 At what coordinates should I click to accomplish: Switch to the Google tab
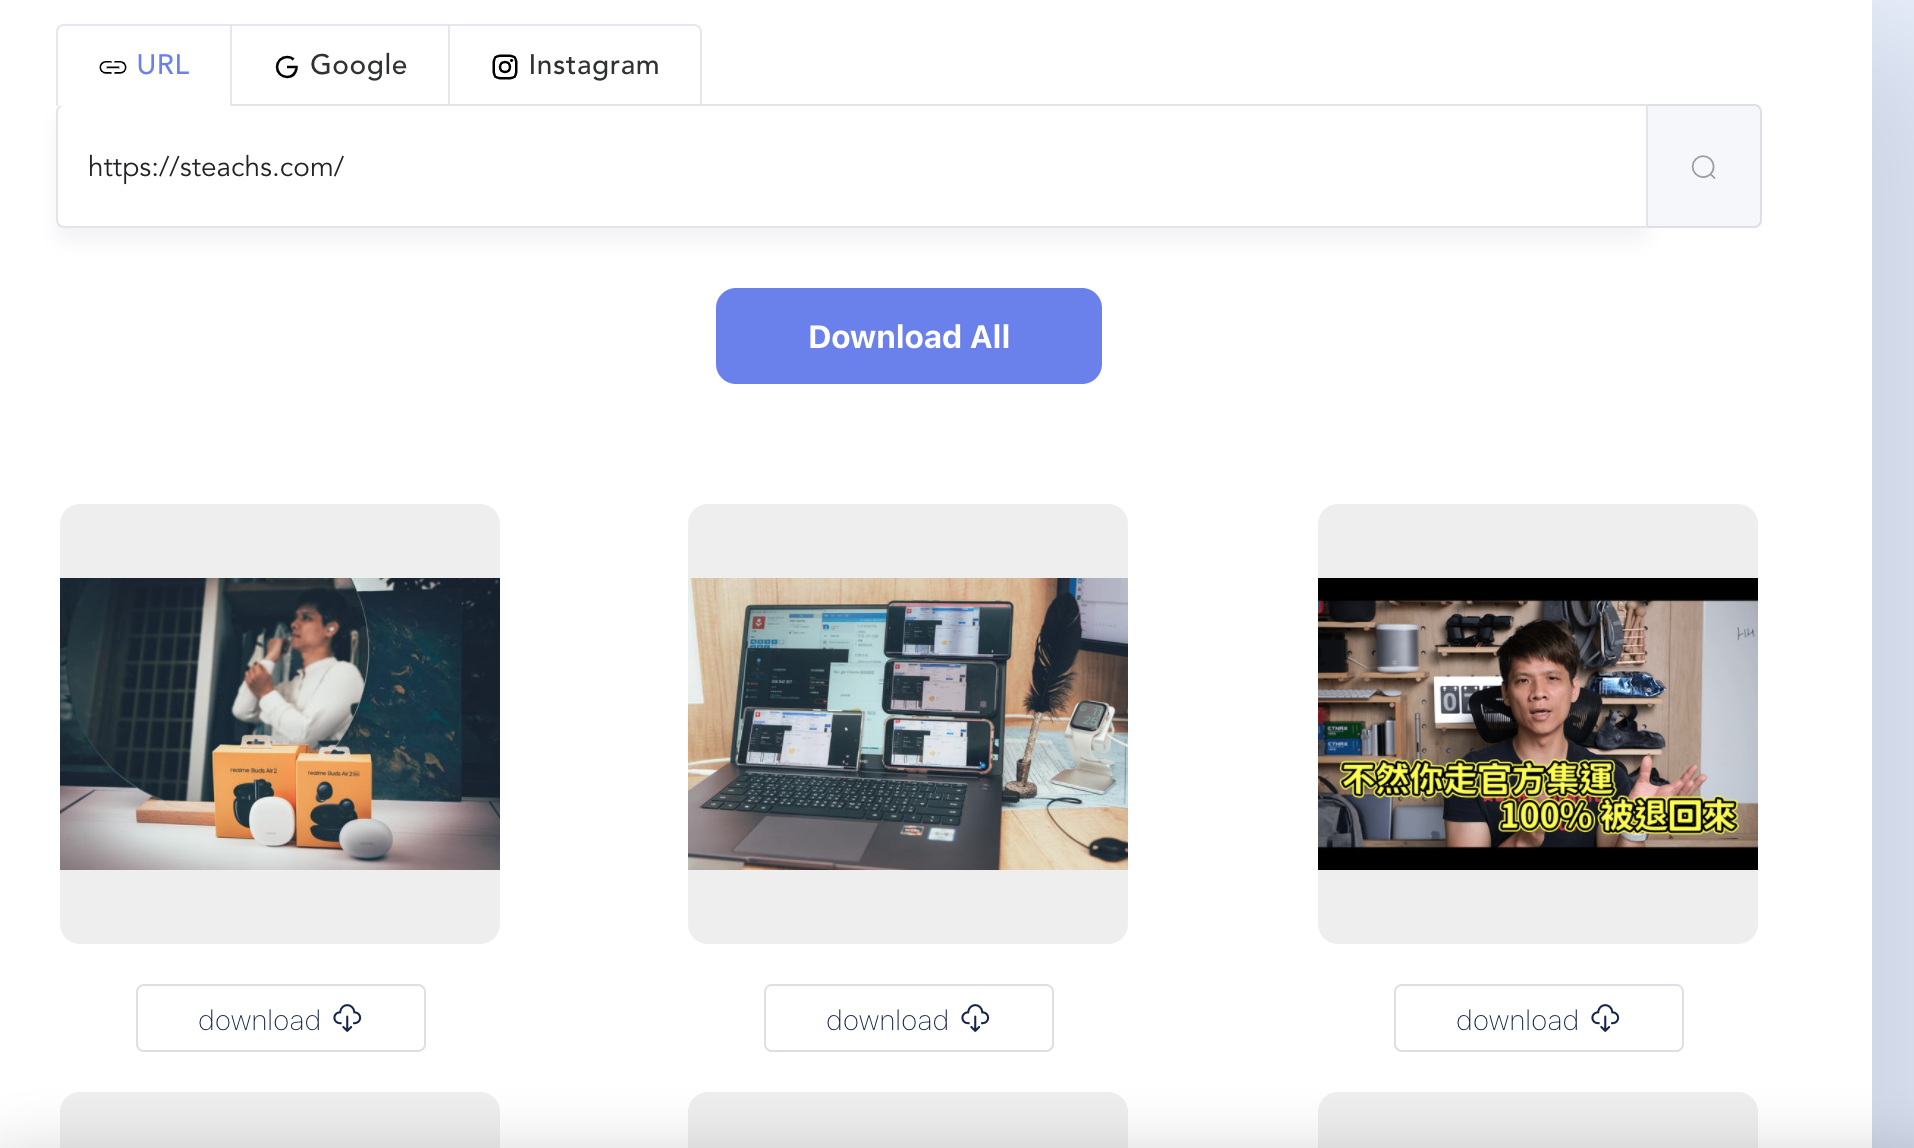click(340, 65)
